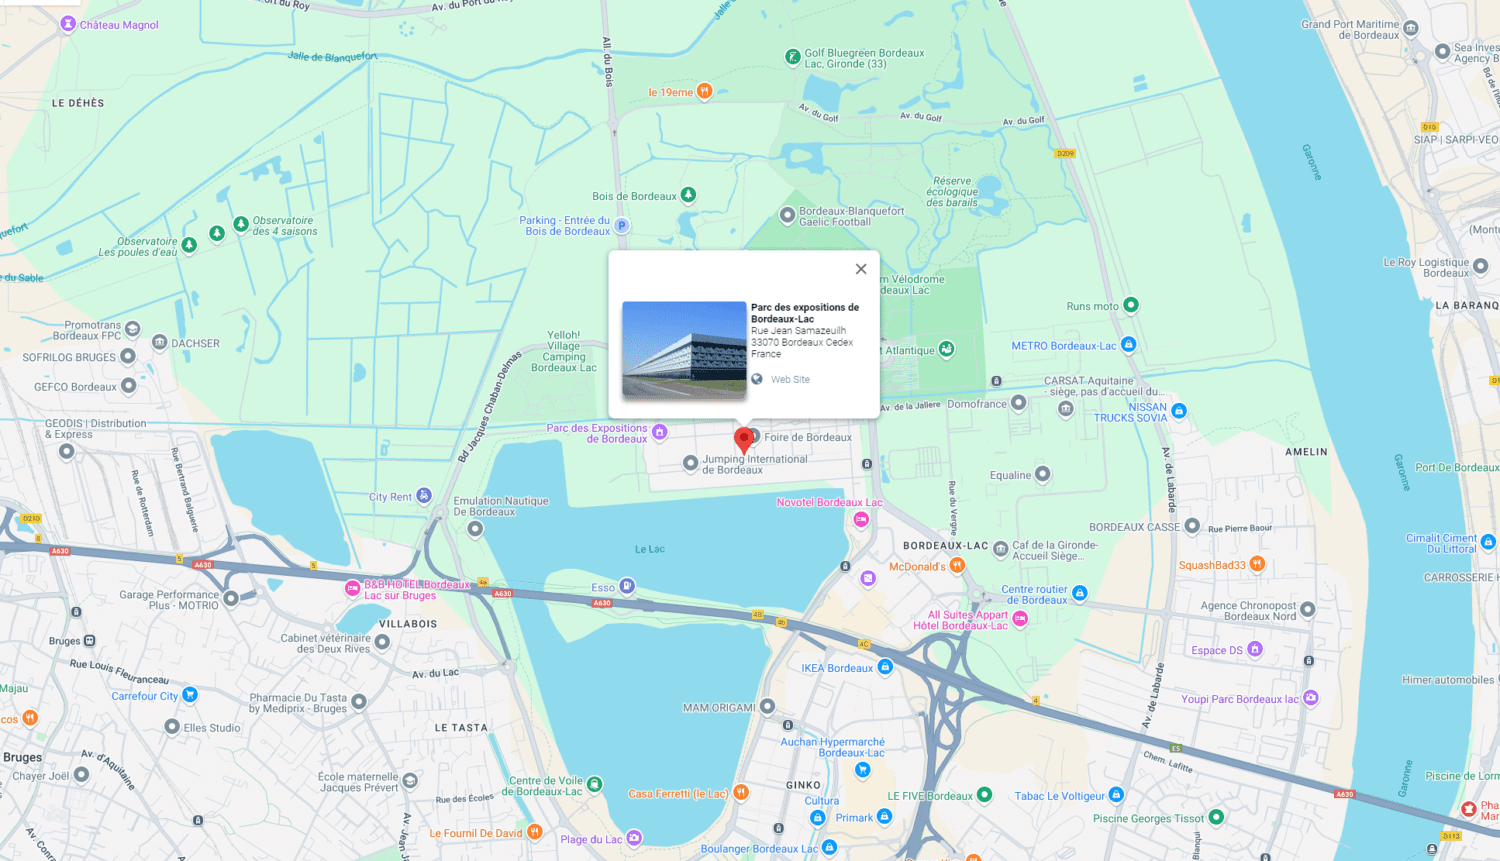This screenshot has height=861, width=1500.
Task: Click the Cimalit Ciment Du Littoral icon
Action: point(1488,542)
